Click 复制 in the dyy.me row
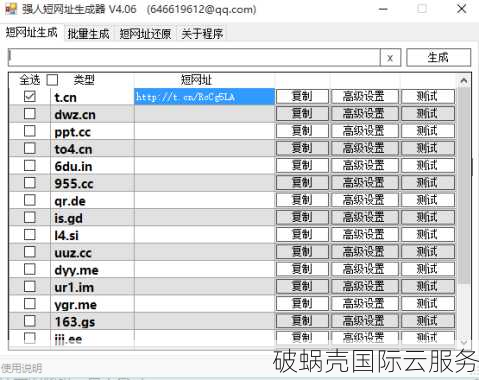This screenshot has width=479, height=380. pos(302,270)
